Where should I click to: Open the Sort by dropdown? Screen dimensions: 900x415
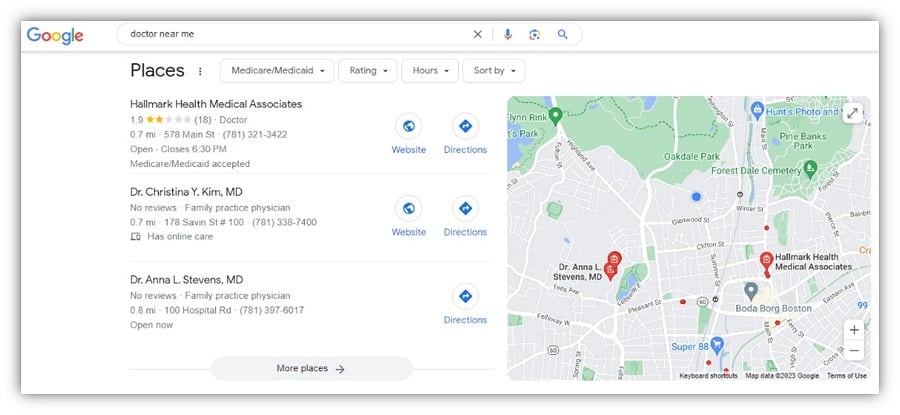[494, 71]
